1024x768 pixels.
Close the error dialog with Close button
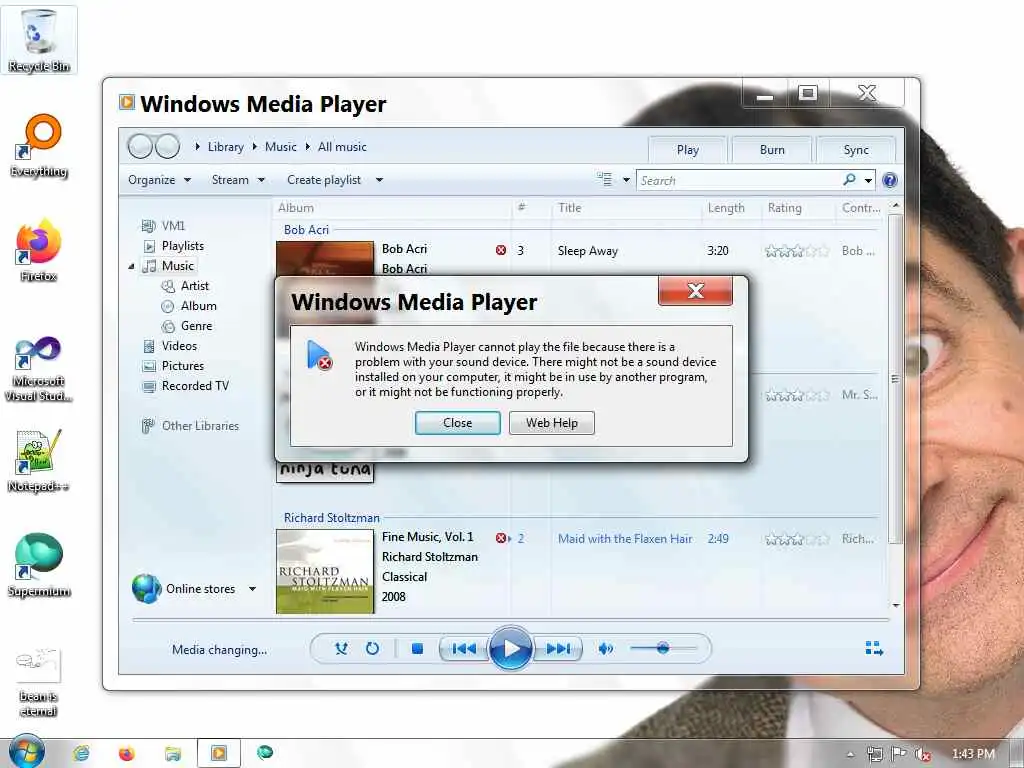(x=457, y=423)
